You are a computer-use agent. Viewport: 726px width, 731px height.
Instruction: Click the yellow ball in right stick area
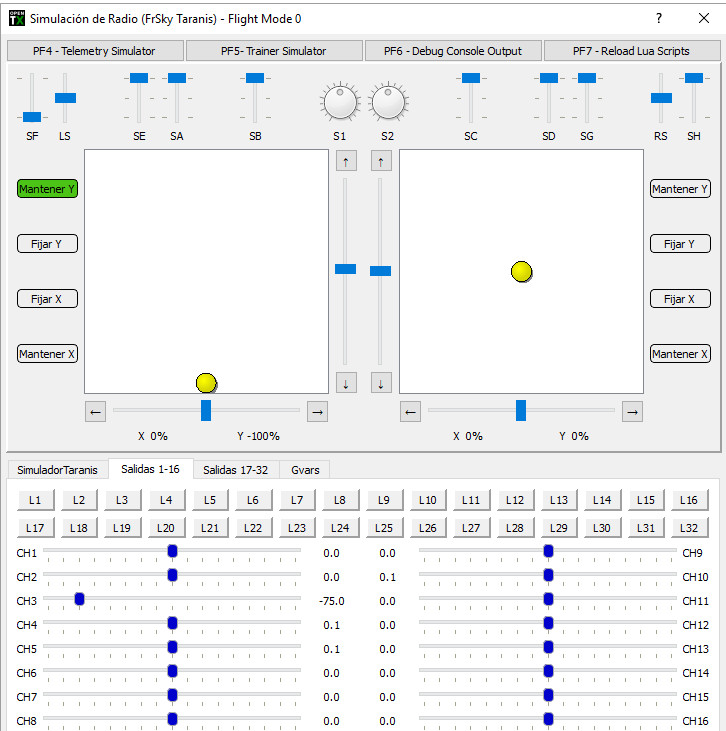521,272
